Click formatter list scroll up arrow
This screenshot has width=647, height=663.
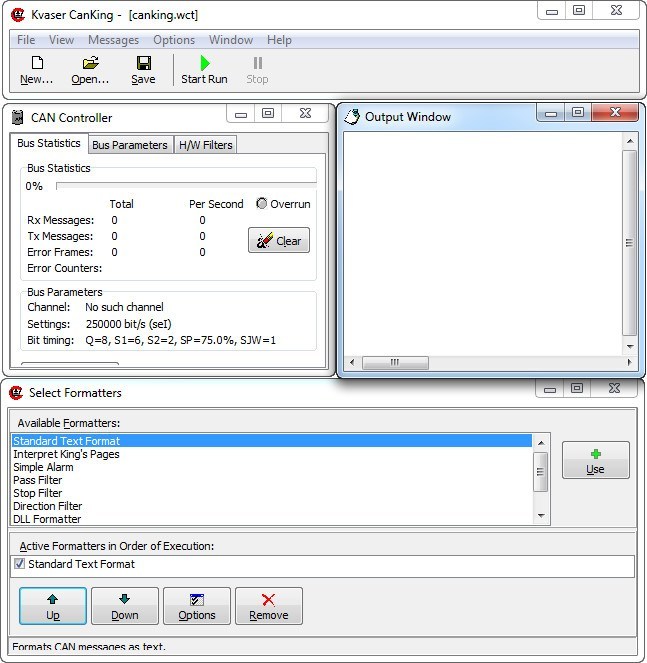(541, 443)
